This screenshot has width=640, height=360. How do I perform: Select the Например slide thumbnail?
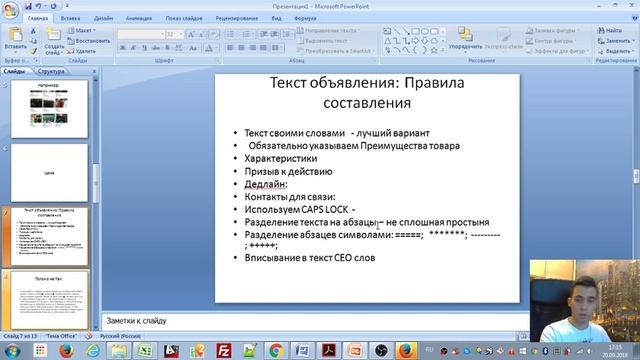pyautogui.click(x=49, y=109)
